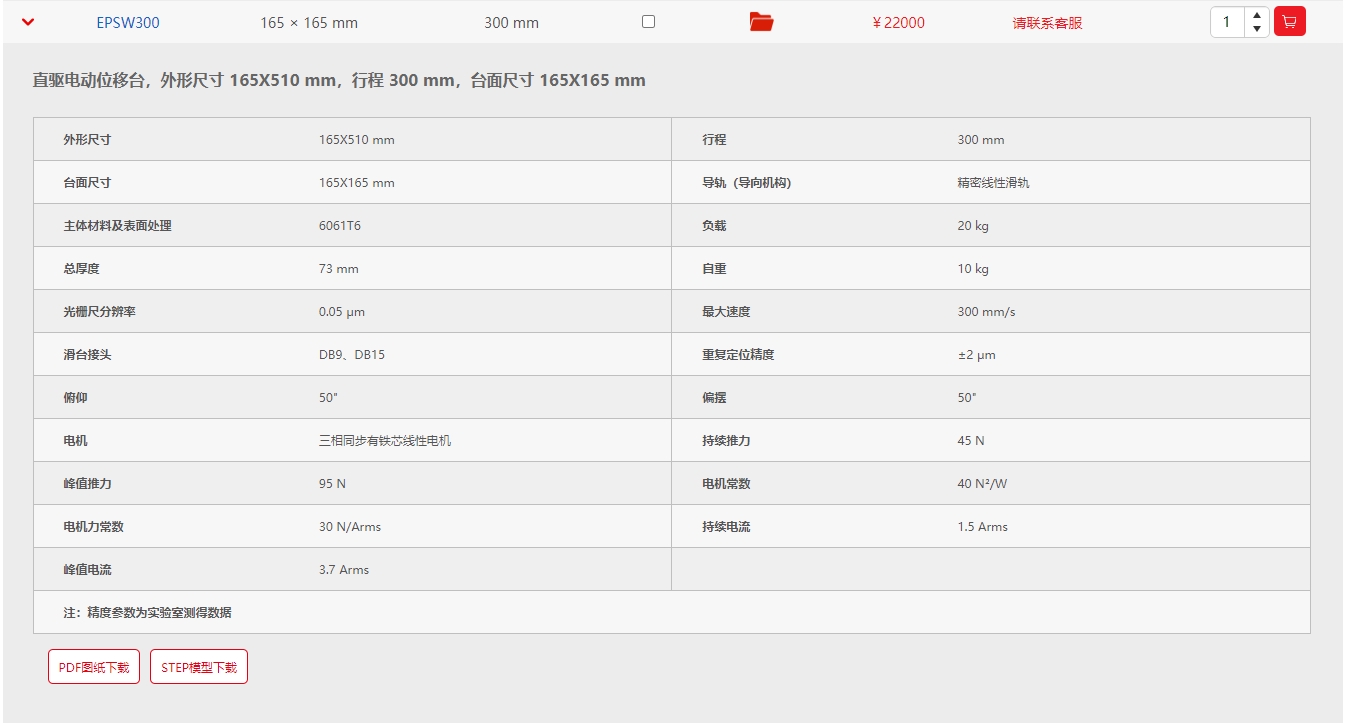1348x723 pixels.
Task: Click the red open-folder icon
Action: click(762, 22)
